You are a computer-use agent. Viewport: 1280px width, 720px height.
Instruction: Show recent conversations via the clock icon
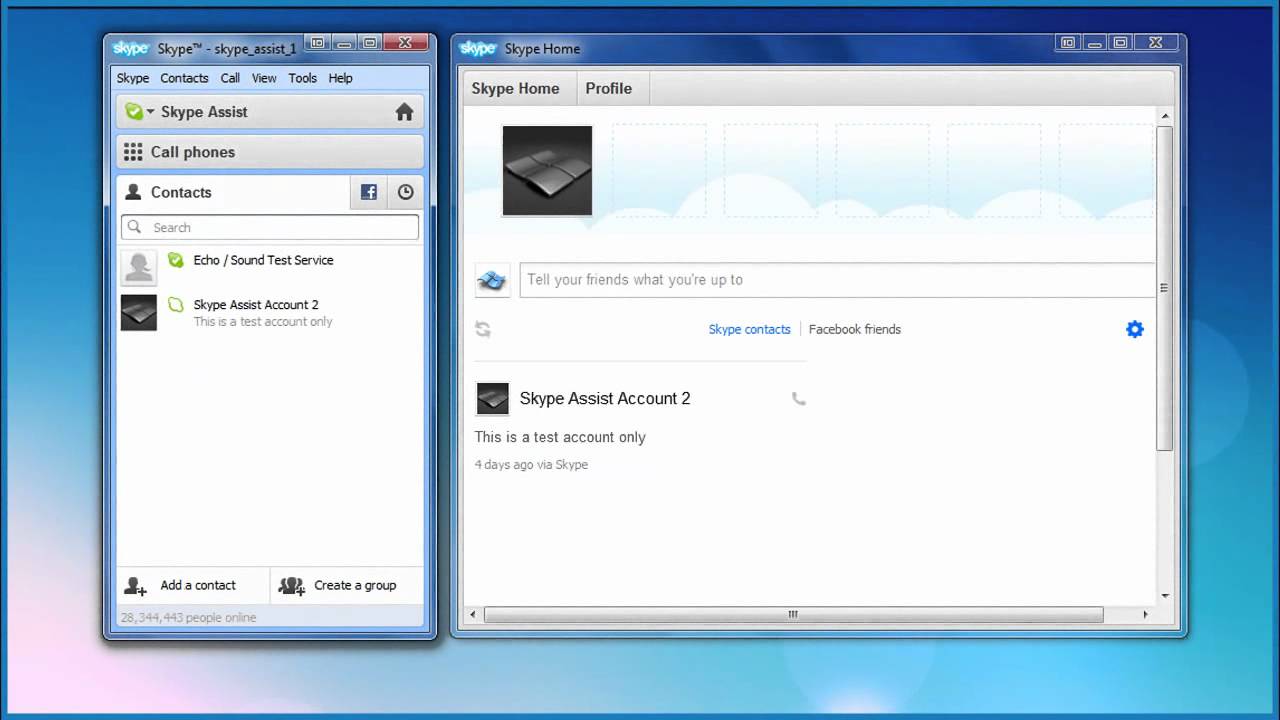point(405,192)
